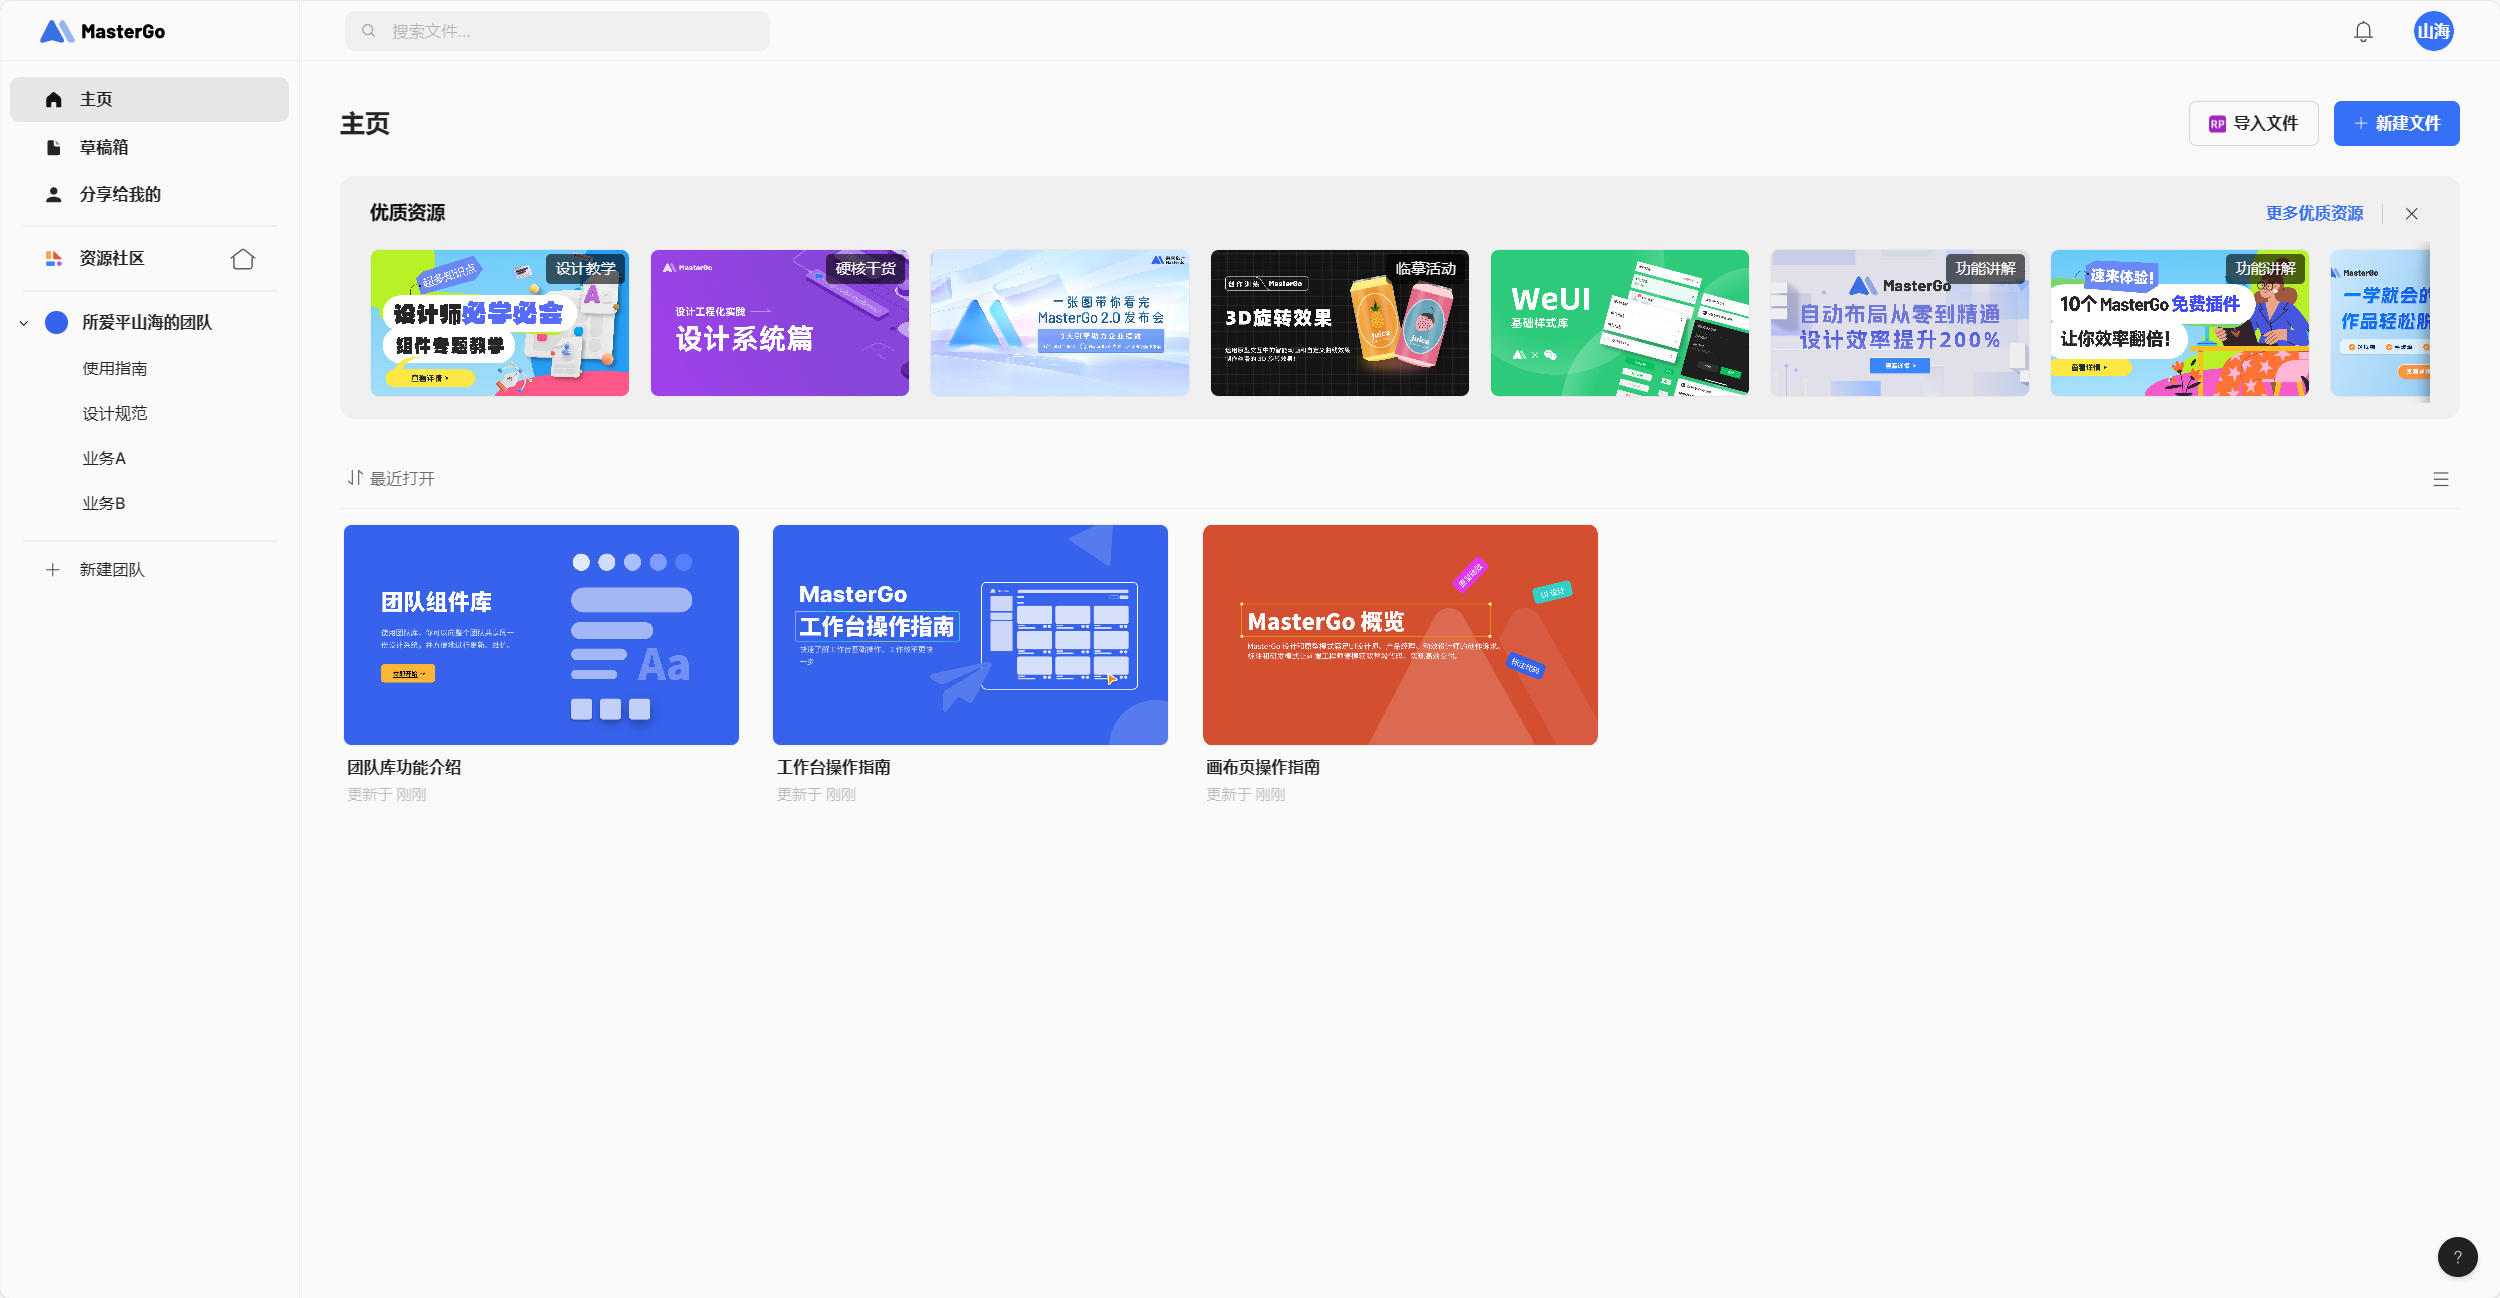Open the 山海 user avatar menu
Viewport: 2500px width, 1298px height.
click(2433, 31)
